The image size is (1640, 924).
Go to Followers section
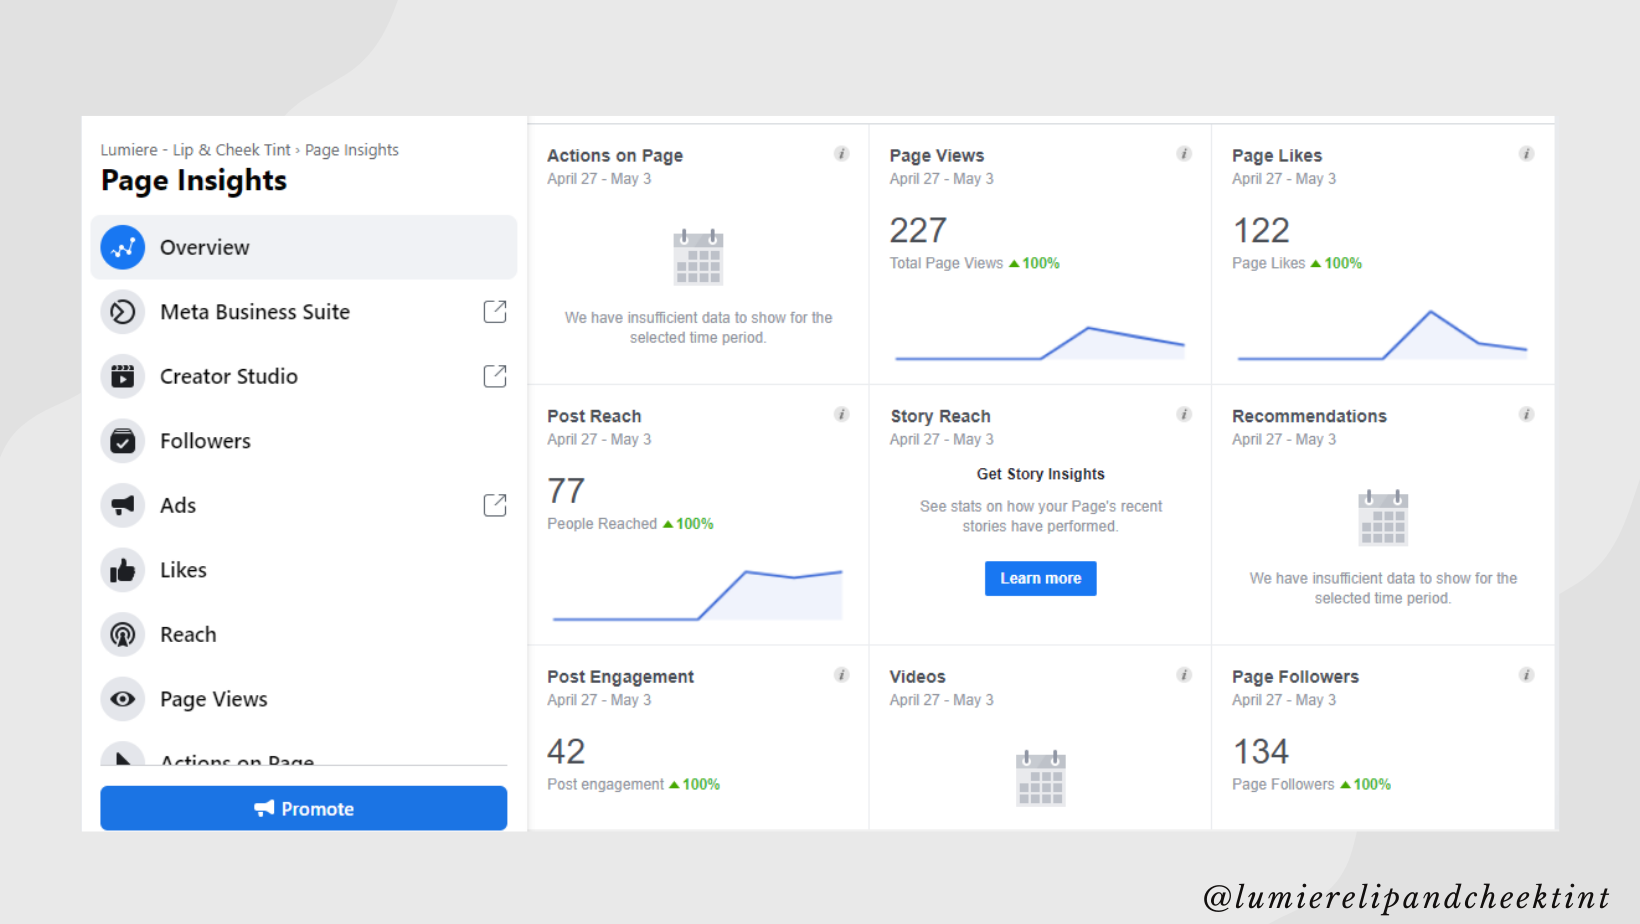pos(304,441)
